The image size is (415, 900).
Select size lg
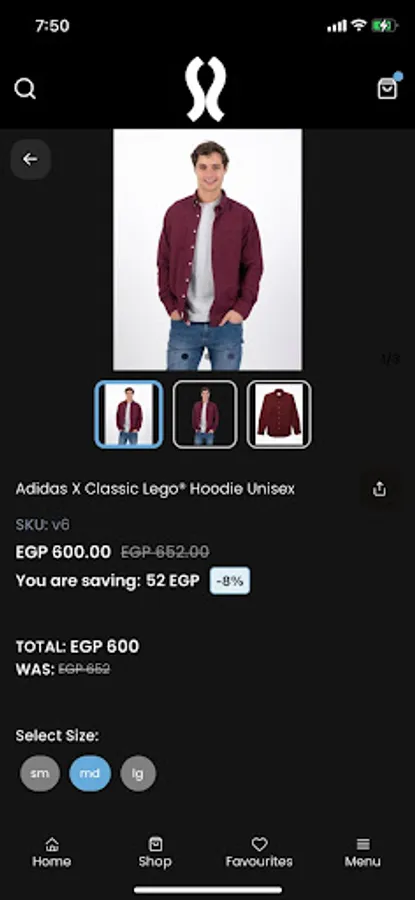coord(138,773)
